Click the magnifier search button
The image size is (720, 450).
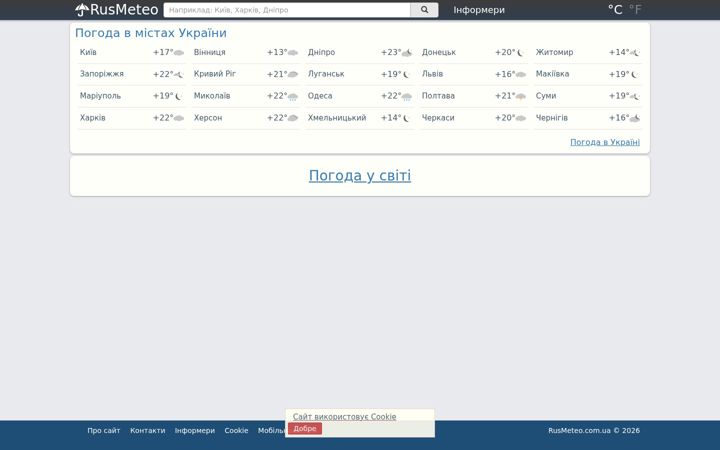[x=424, y=10]
